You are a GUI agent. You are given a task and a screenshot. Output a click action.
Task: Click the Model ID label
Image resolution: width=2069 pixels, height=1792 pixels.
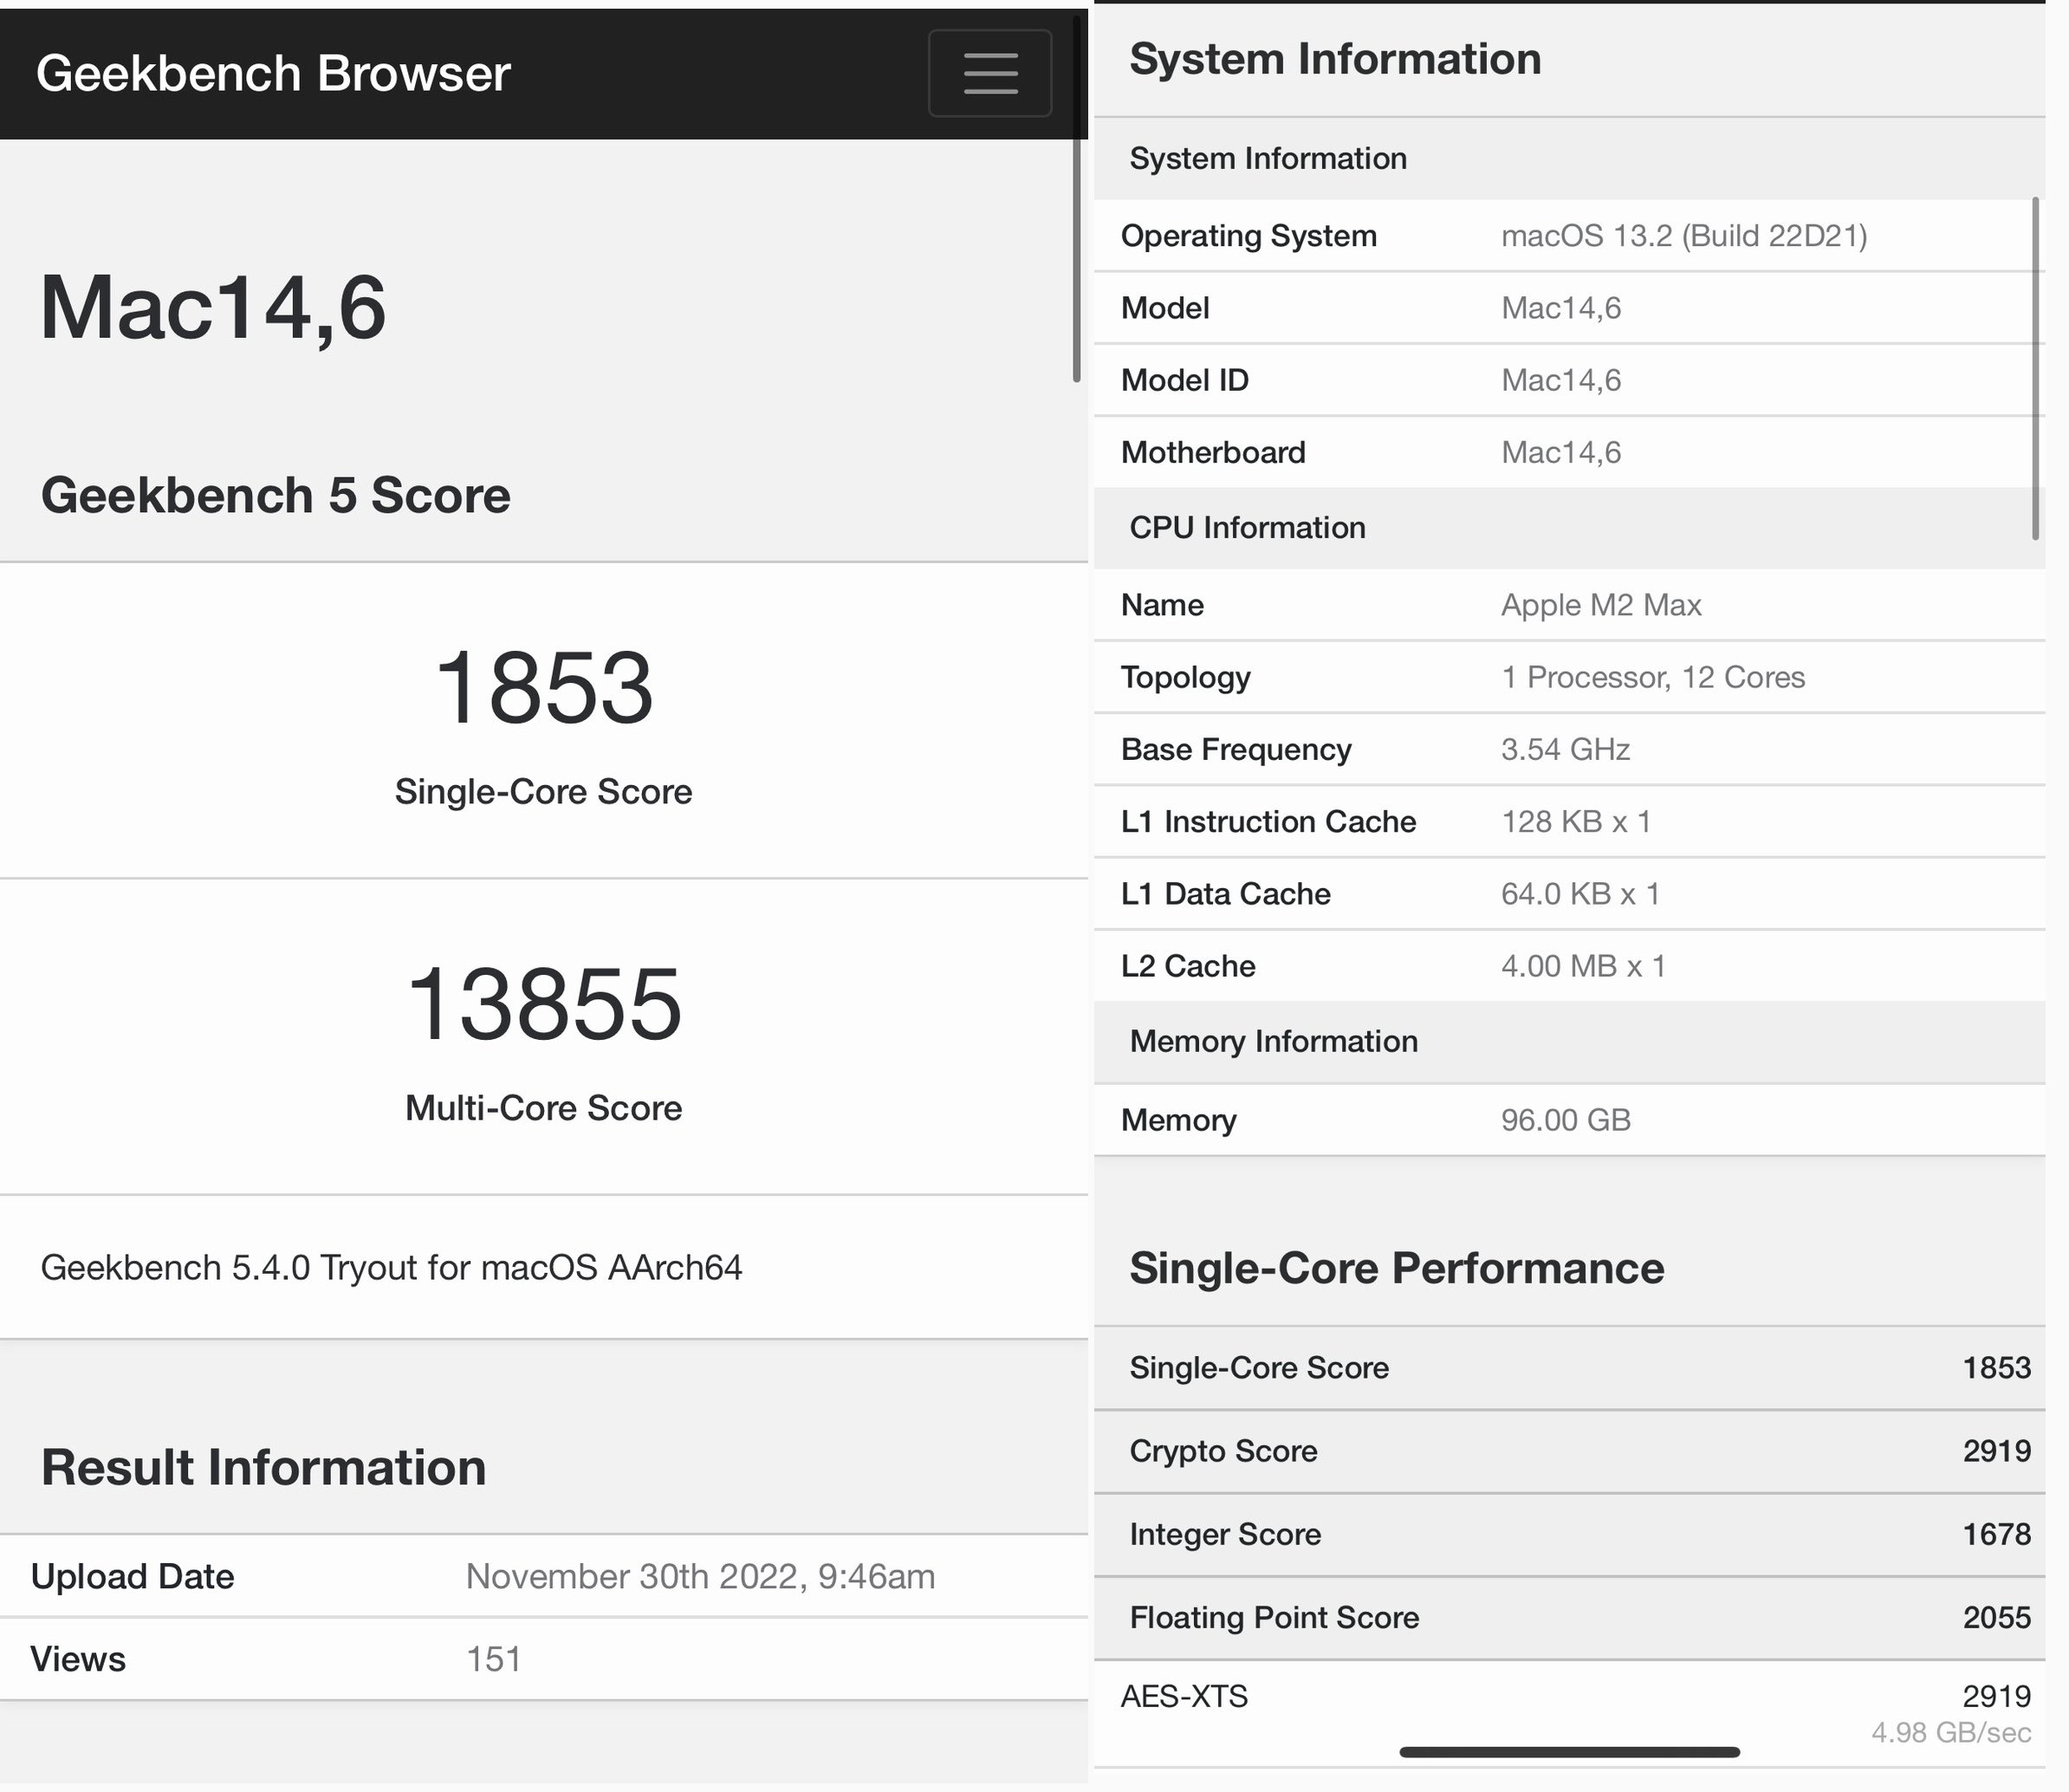[1185, 380]
